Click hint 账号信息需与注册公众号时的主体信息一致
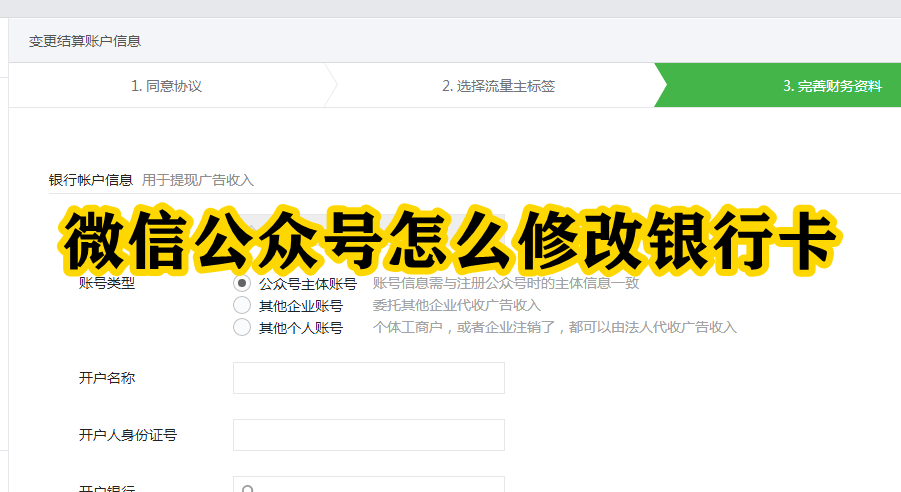This screenshot has width=901, height=492. (x=506, y=283)
